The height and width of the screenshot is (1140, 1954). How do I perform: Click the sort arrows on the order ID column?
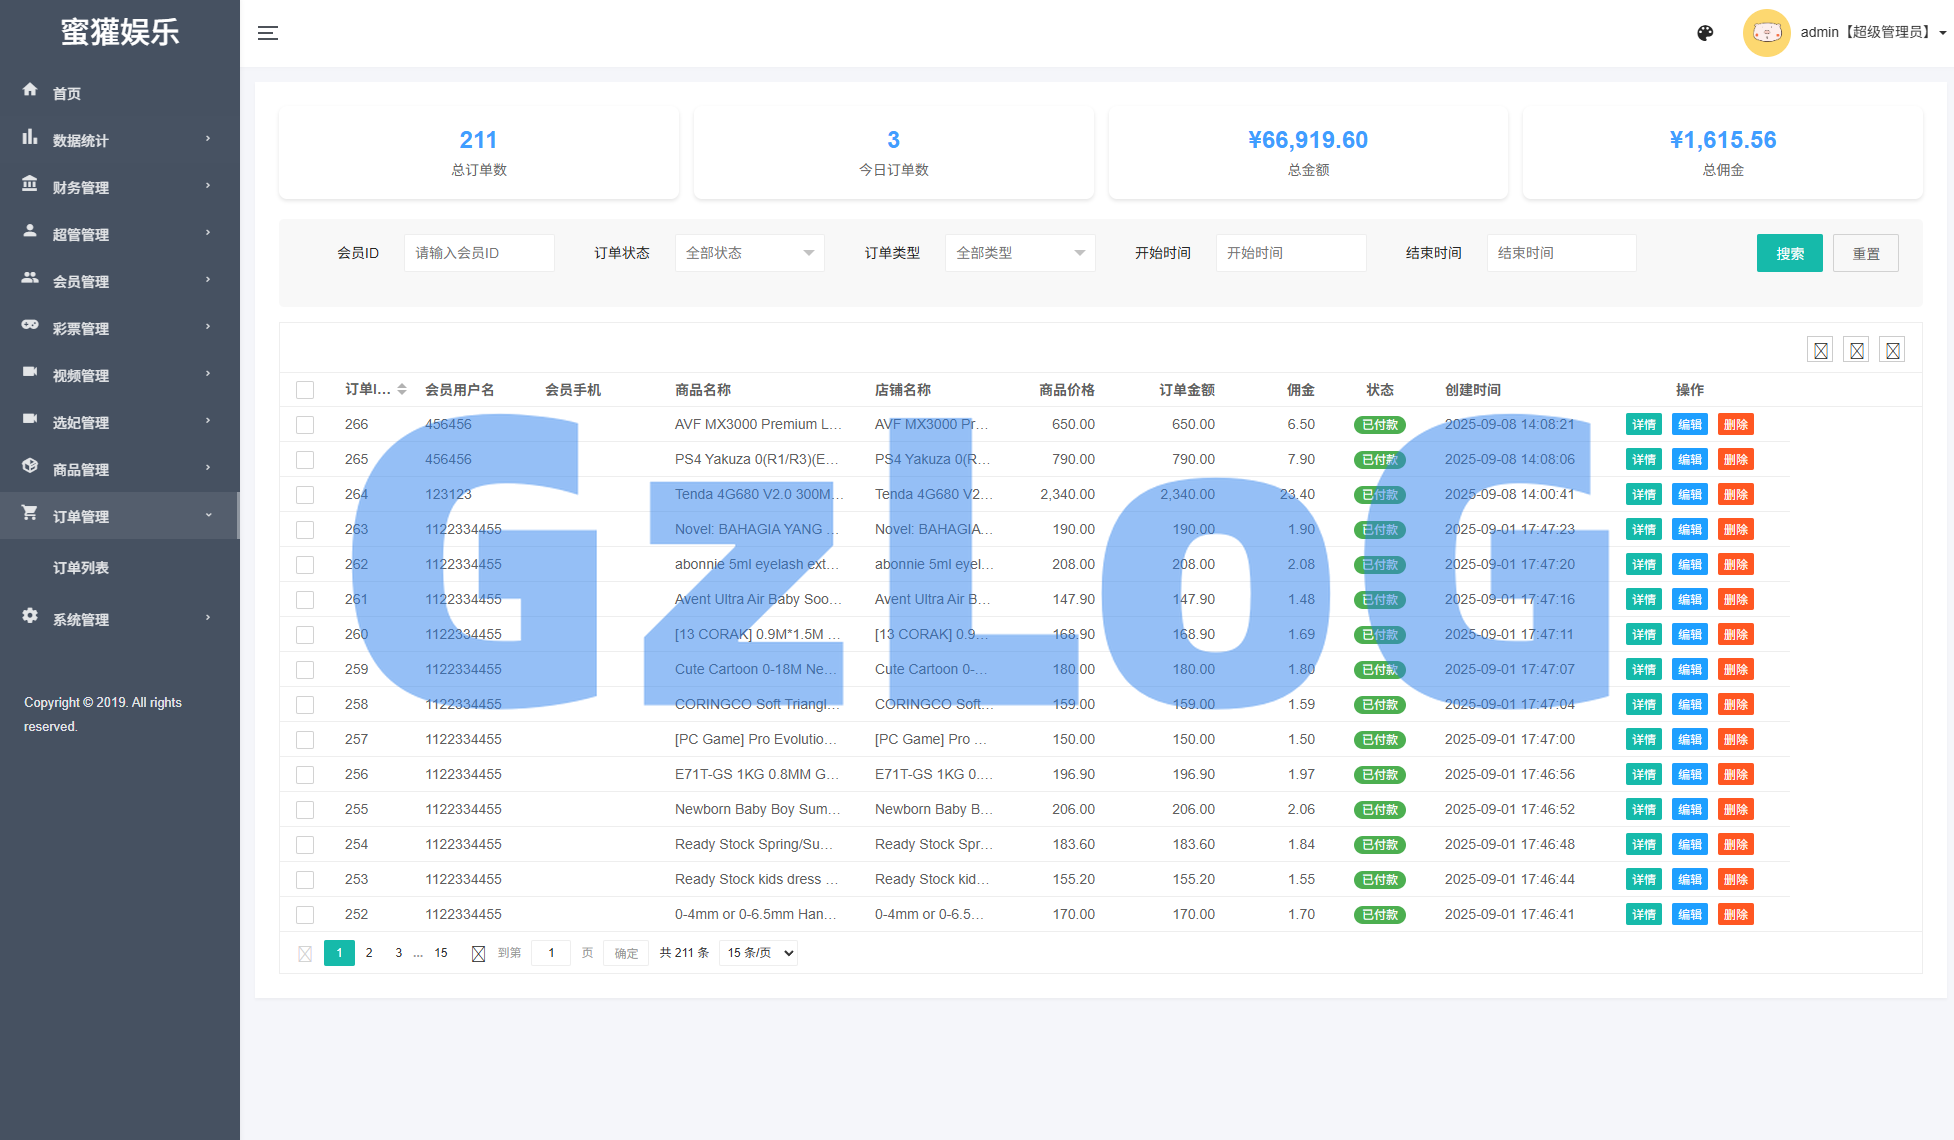[402, 389]
